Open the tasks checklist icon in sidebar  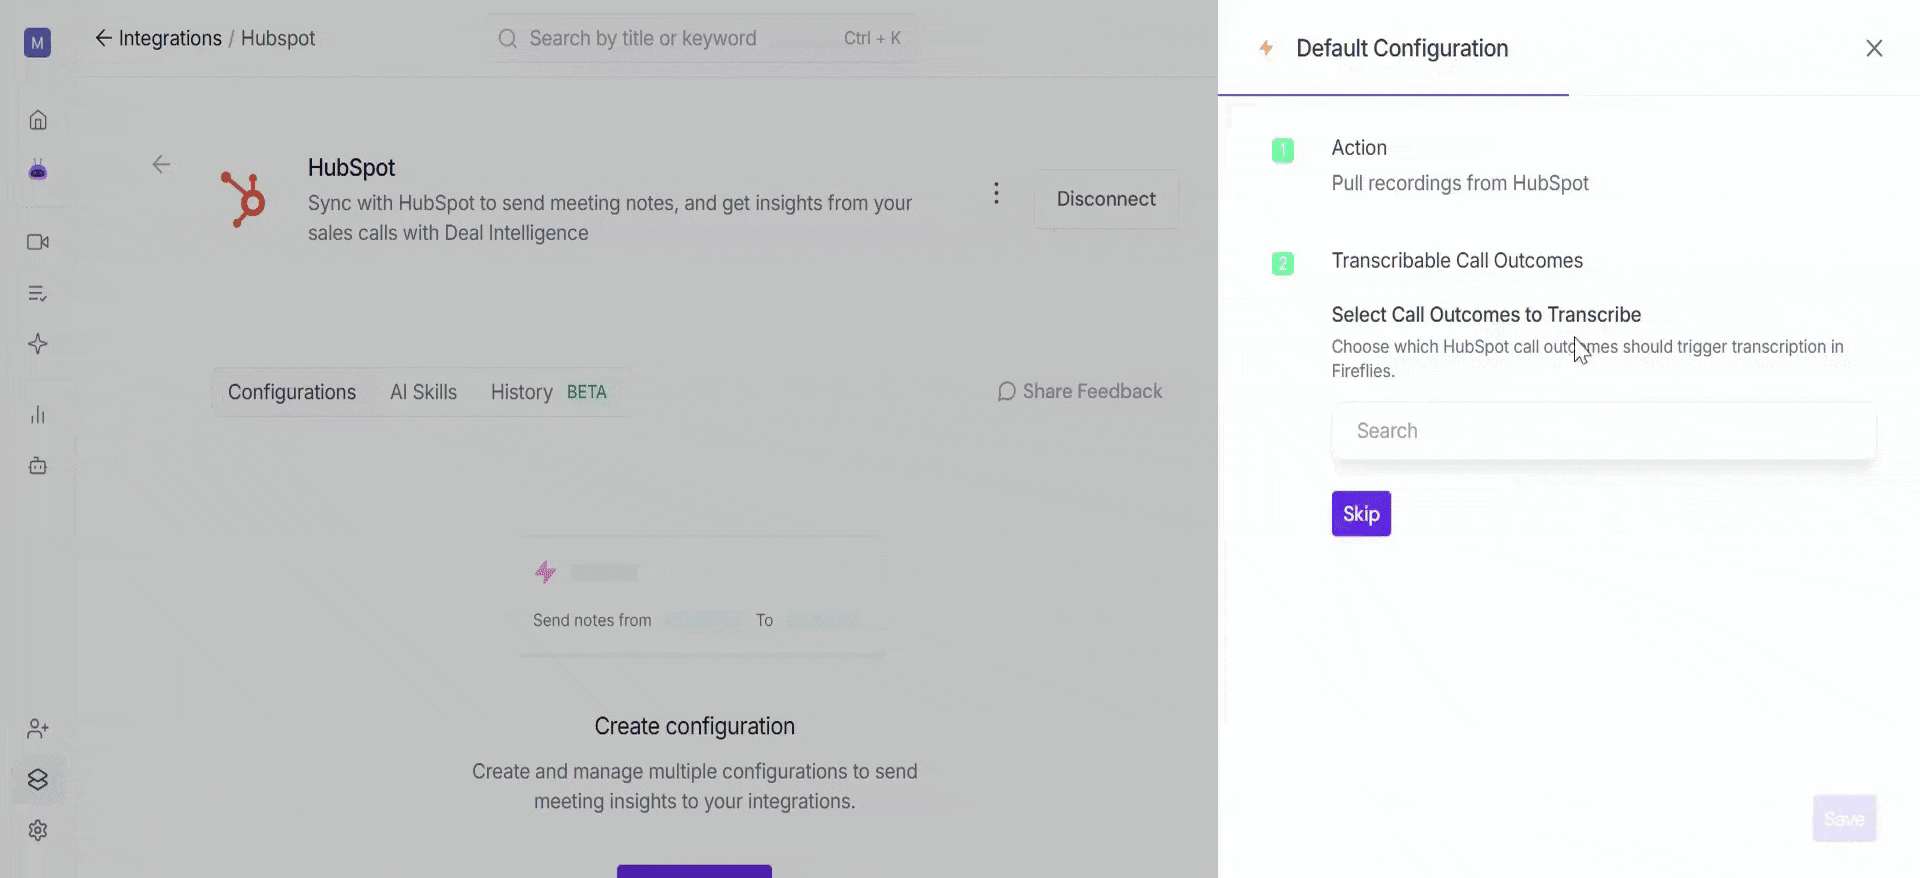38,293
